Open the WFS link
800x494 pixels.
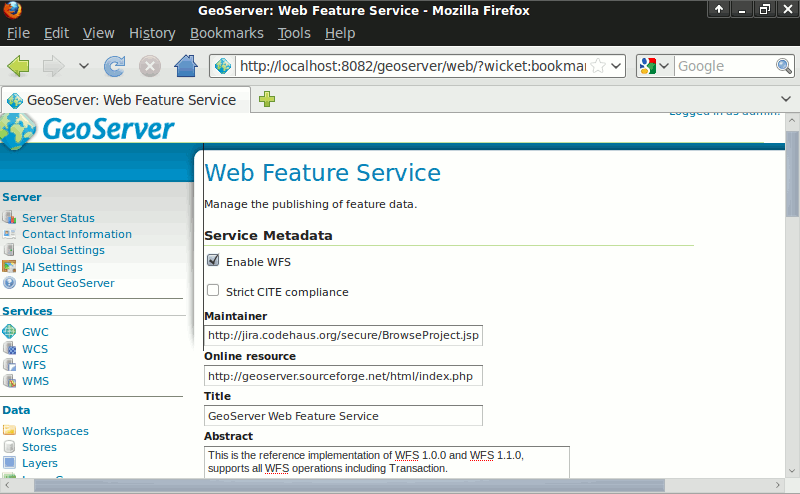34,365
